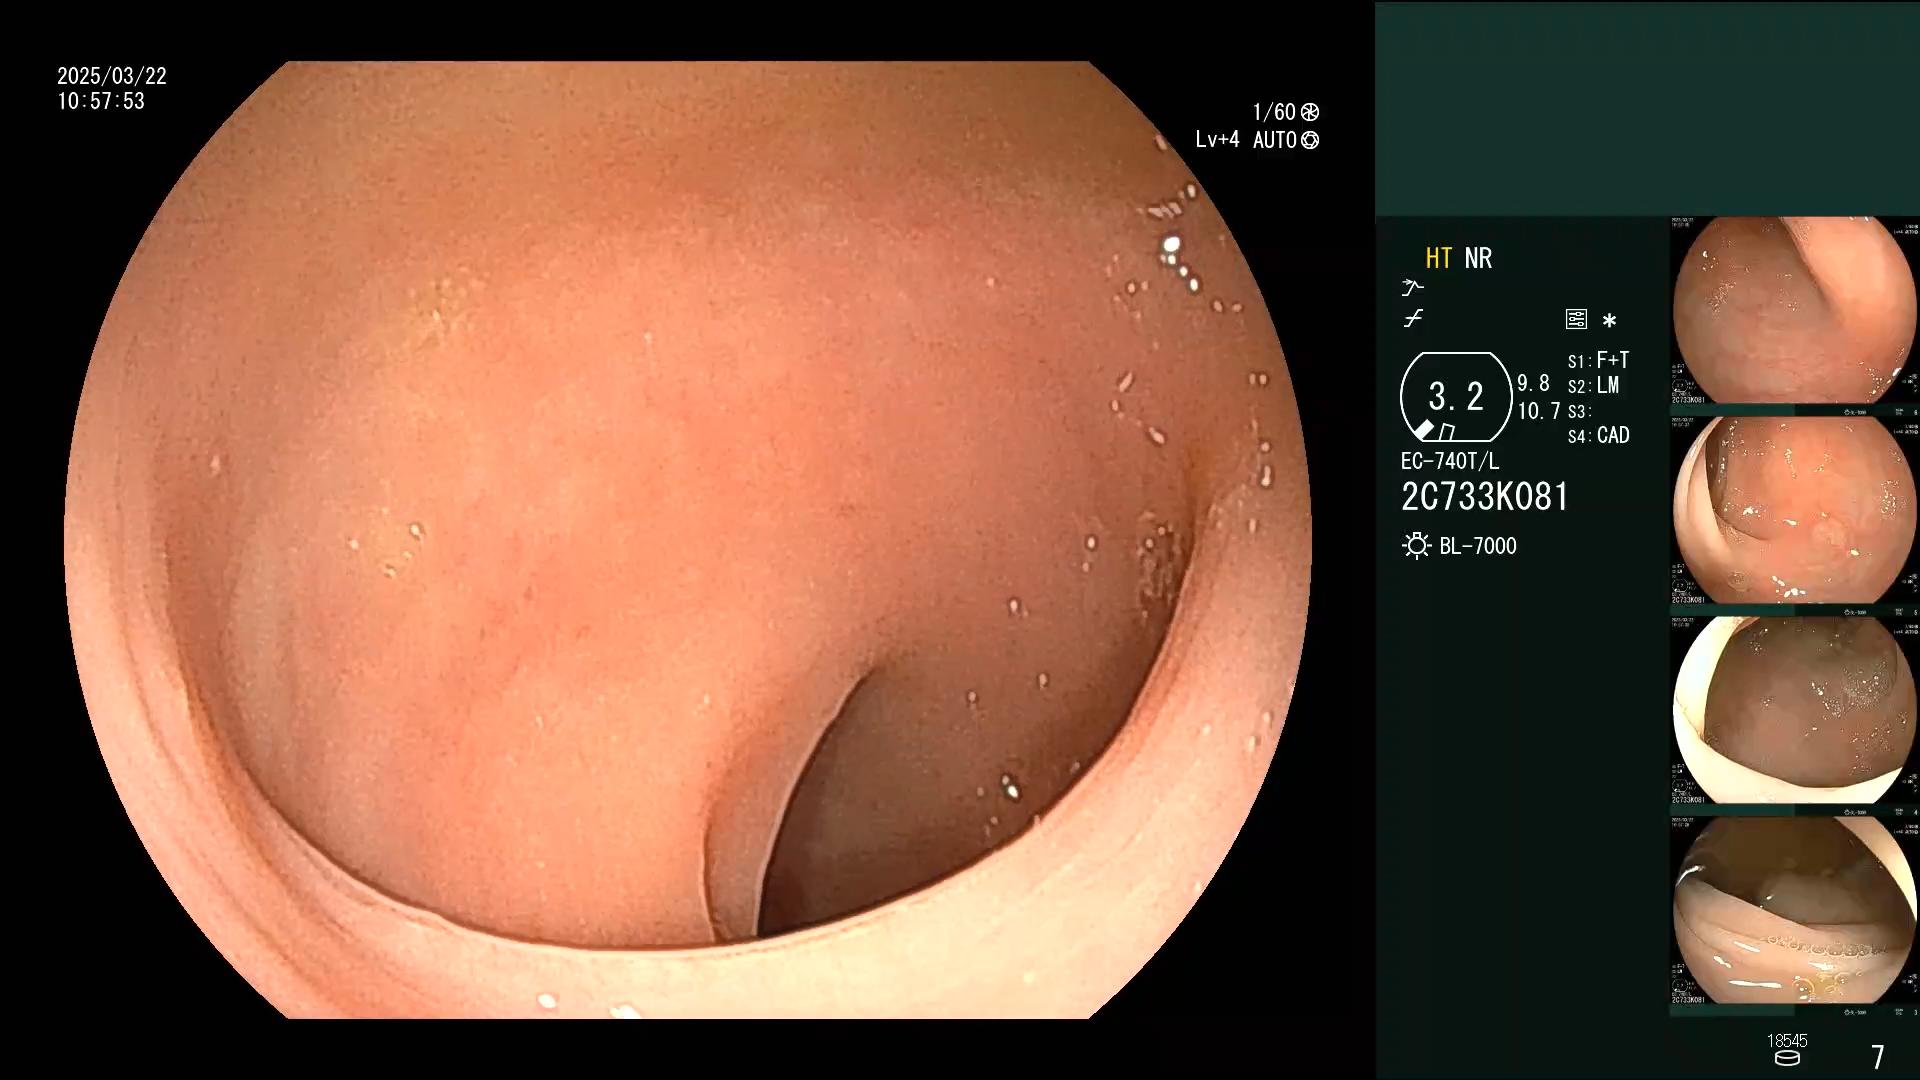The image size is (1920, 1080).
Task: Click the asterisk indicator icon
Action: (1609, 320)
